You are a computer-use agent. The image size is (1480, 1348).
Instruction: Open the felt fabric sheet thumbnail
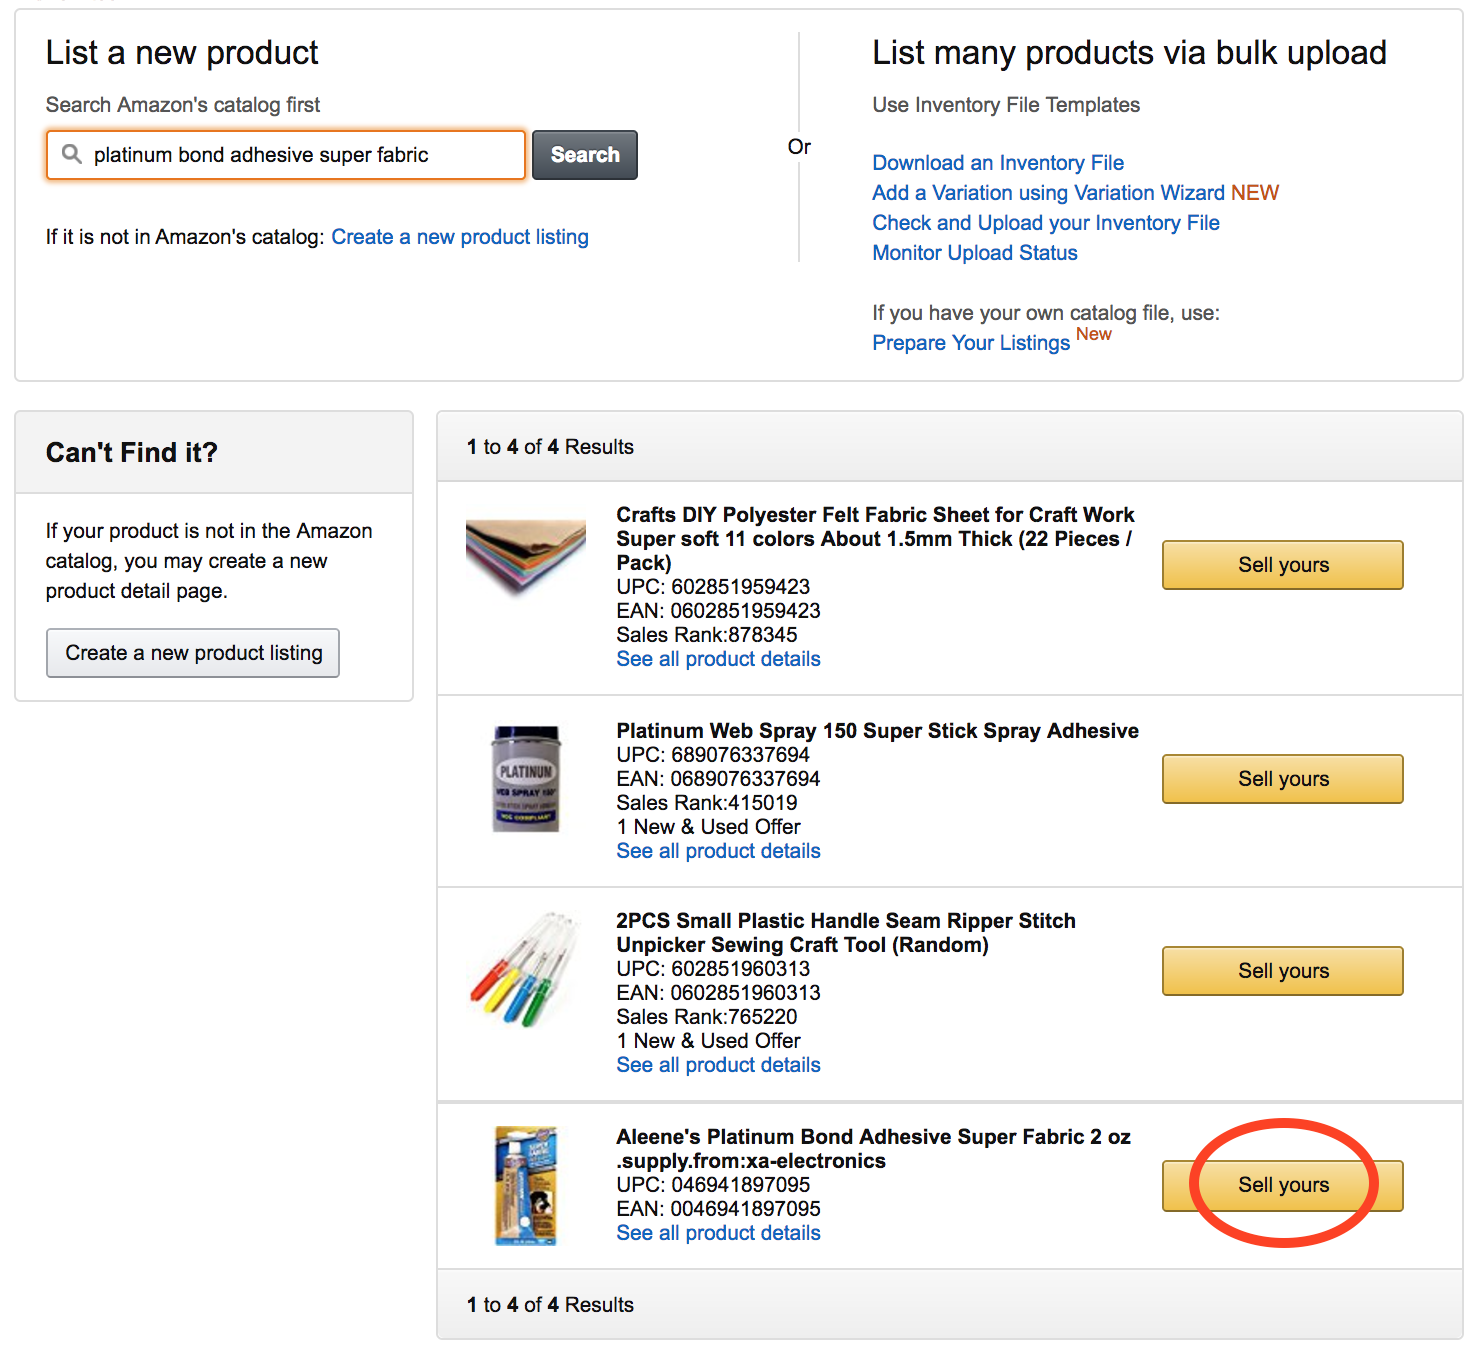pyautogui.click(x=526, y=557)
